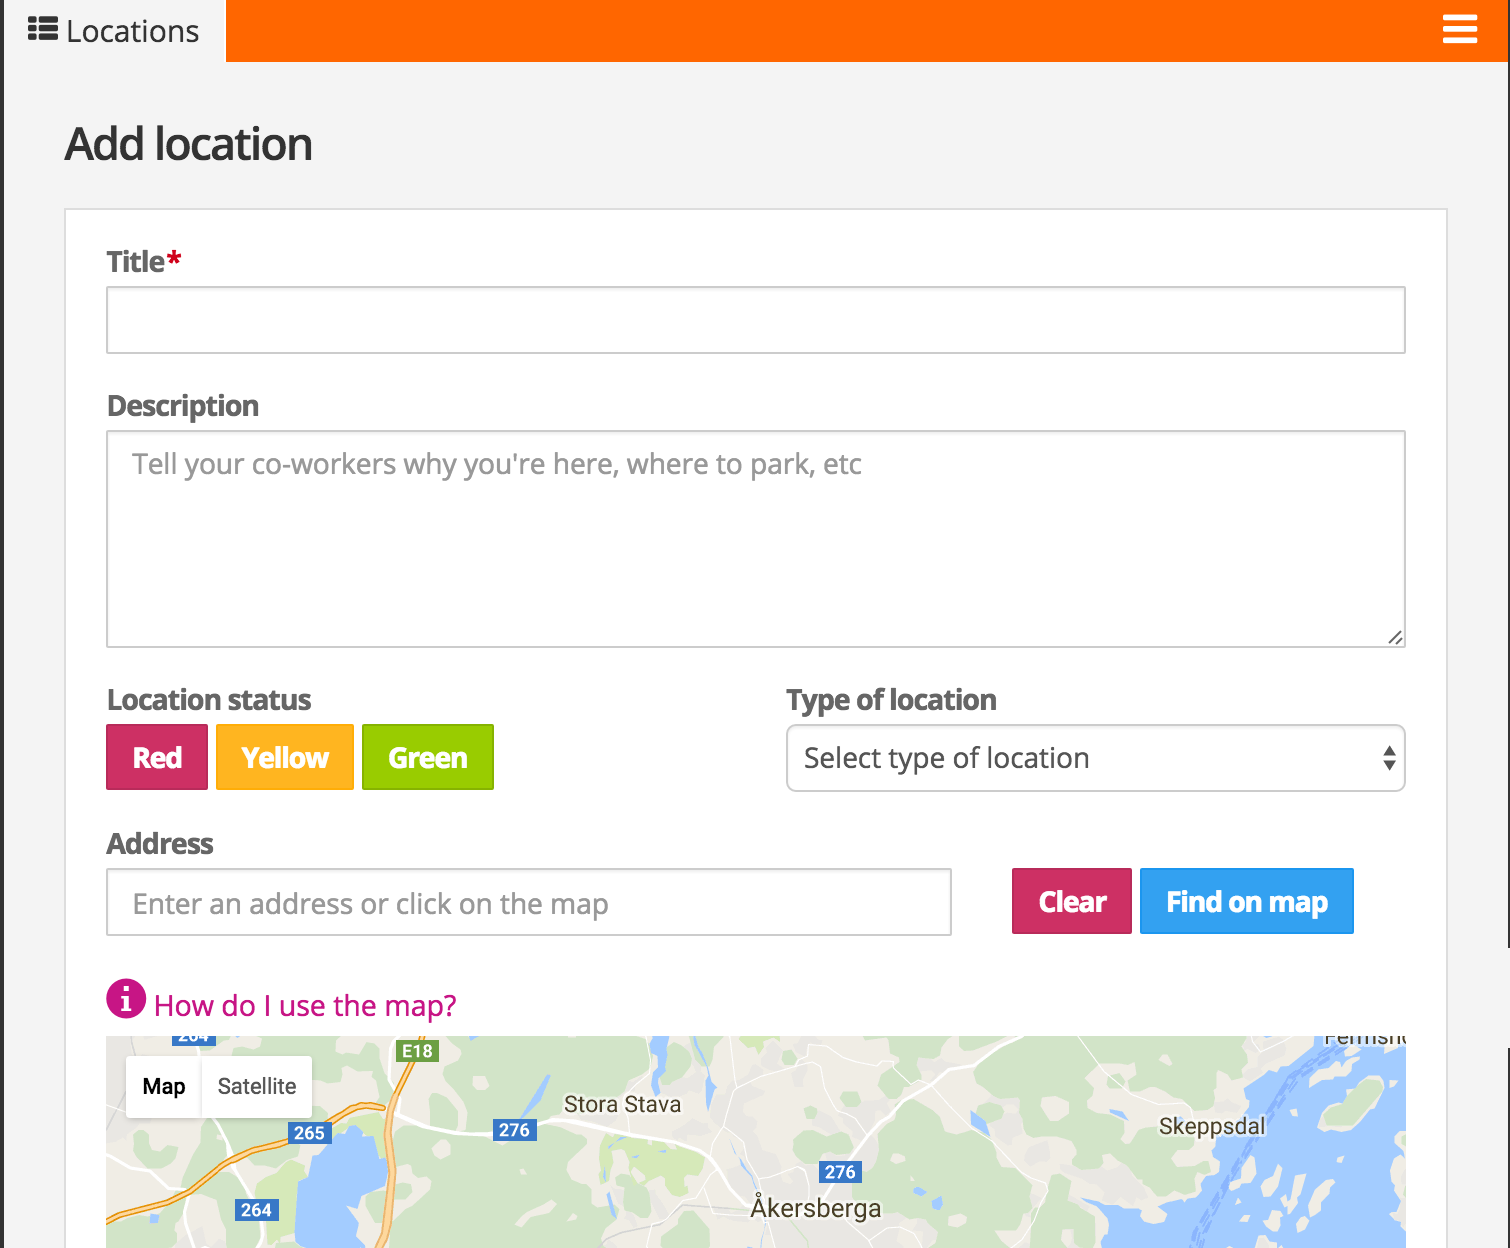Open the hamburger menu icon

[x=1459, y=30]
